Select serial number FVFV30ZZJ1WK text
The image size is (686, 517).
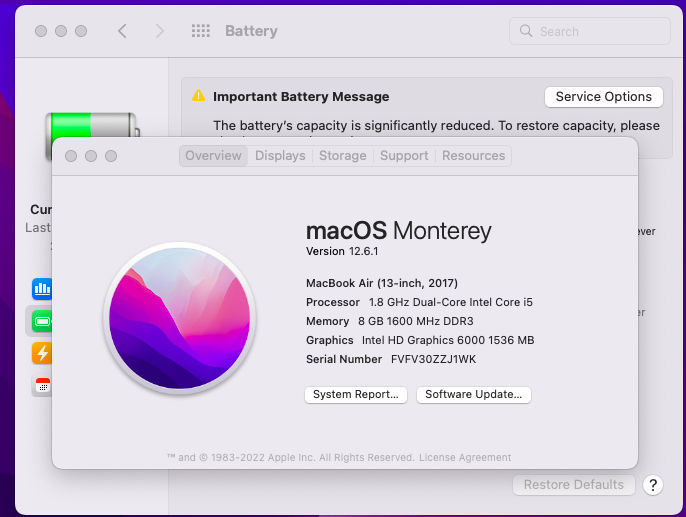433,359
